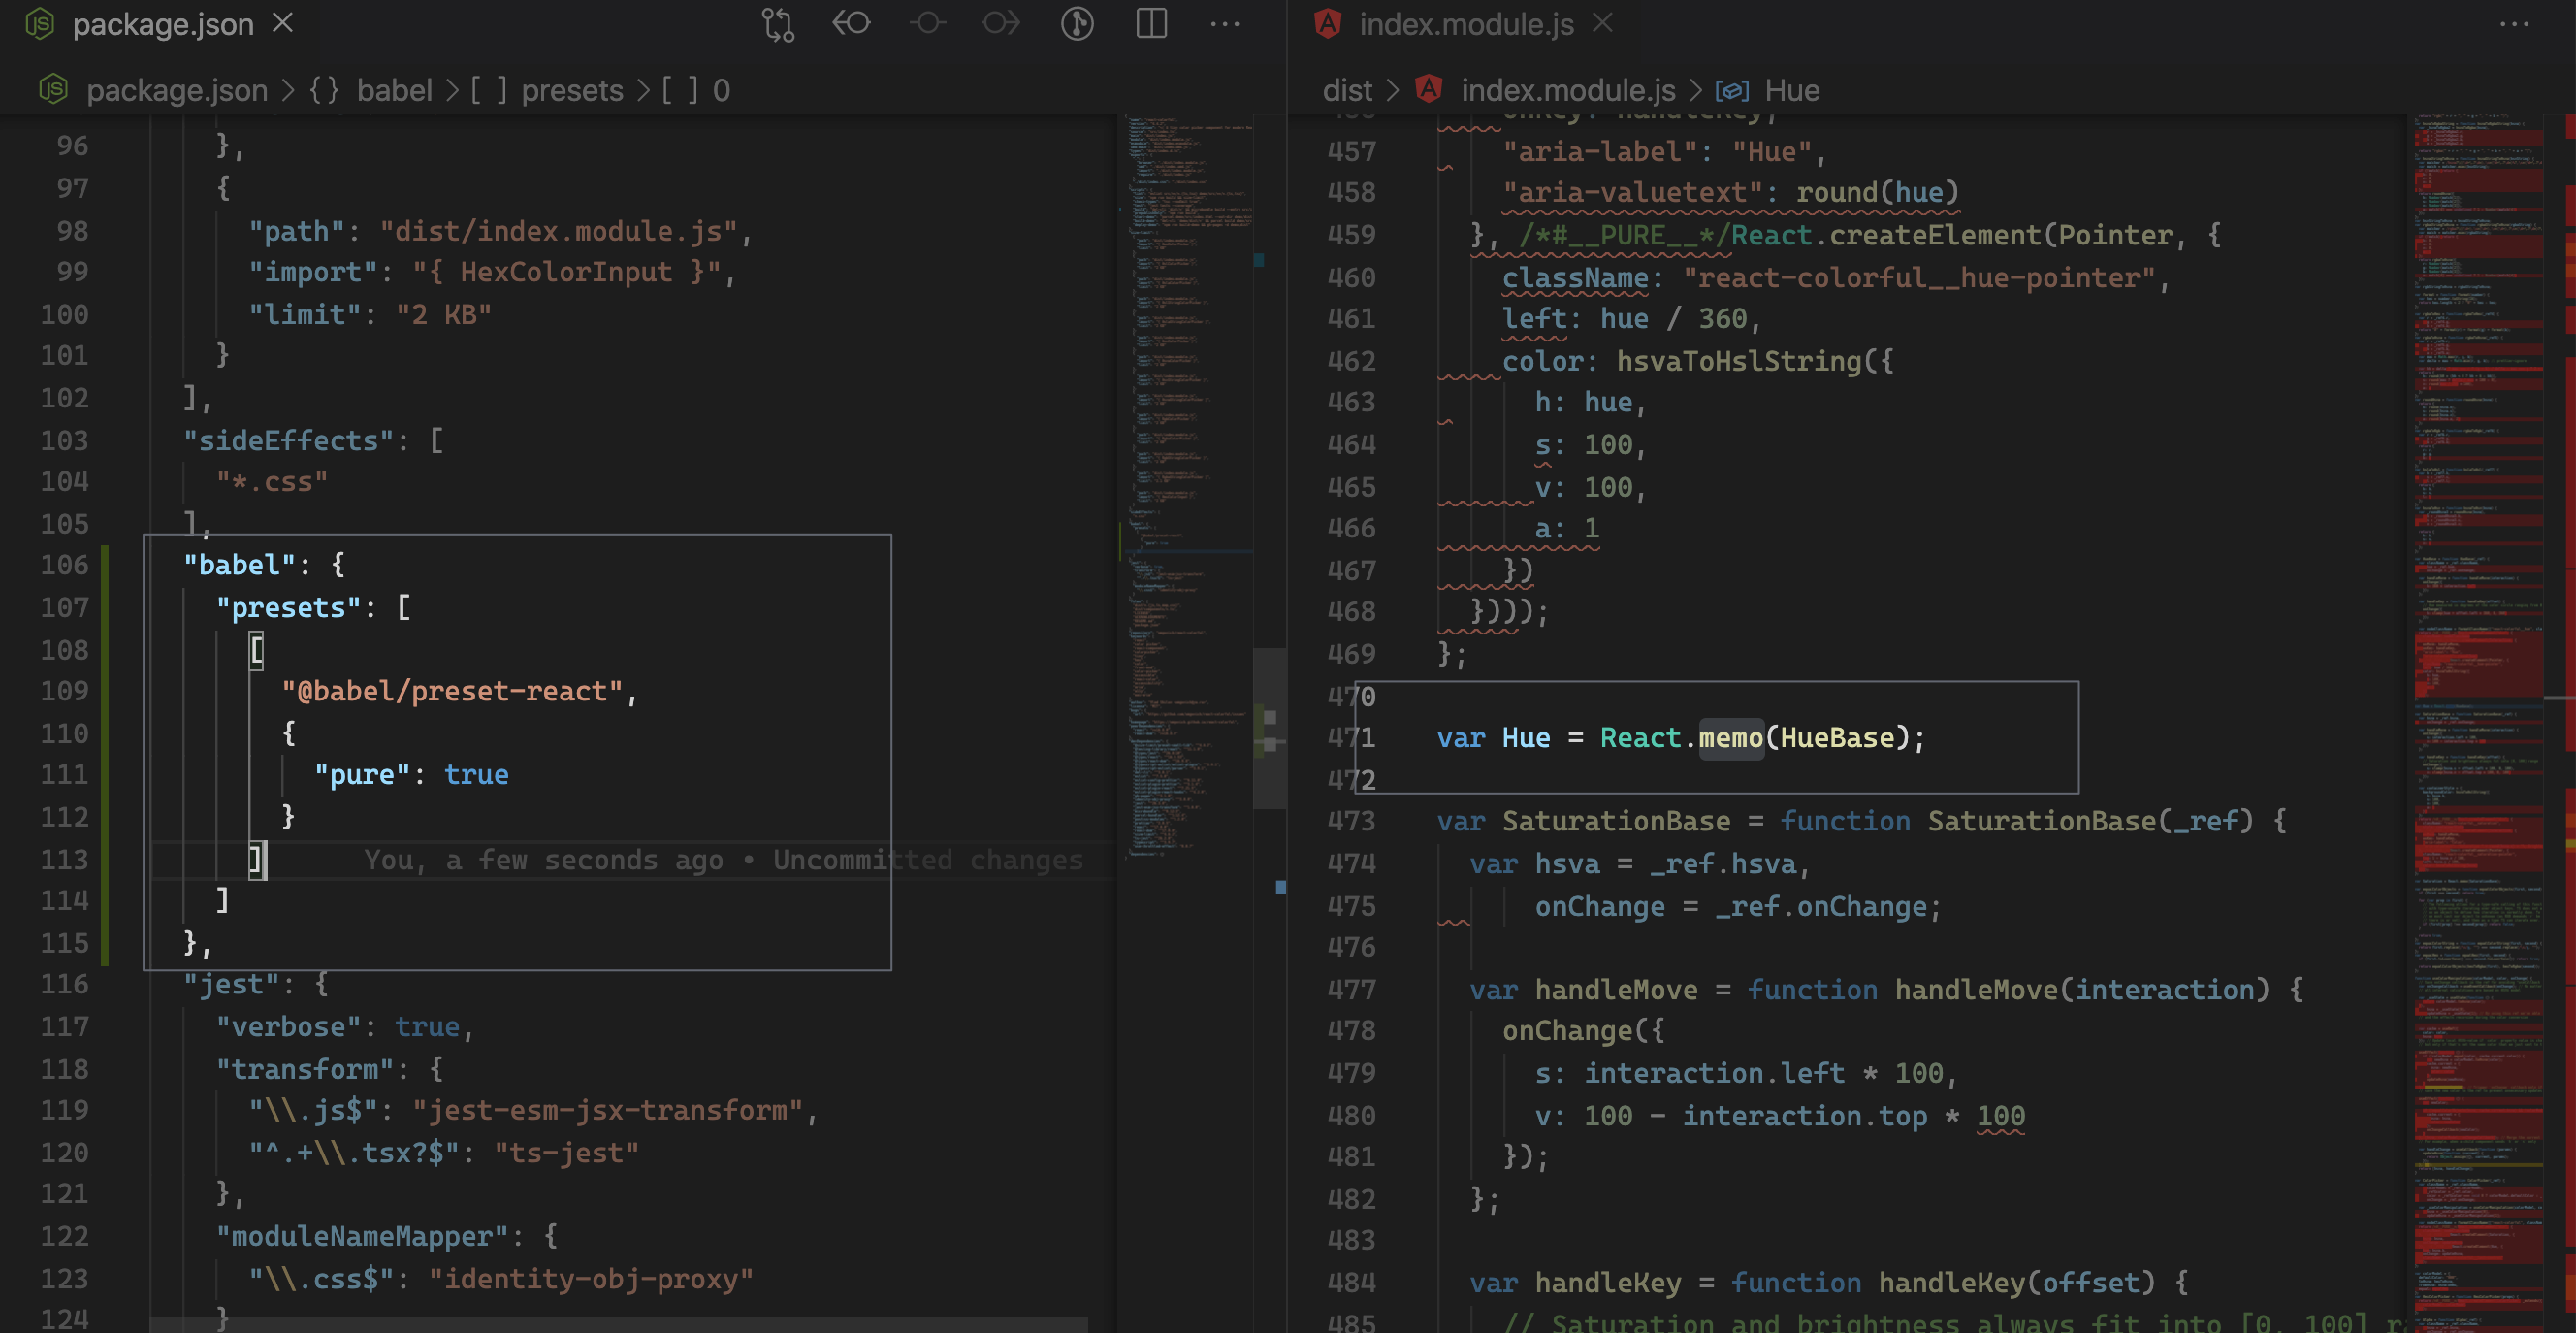This screenshot has height=1333, width=2576.
Task: Toggle the inline change marker icon
Action: pos(927,23)
